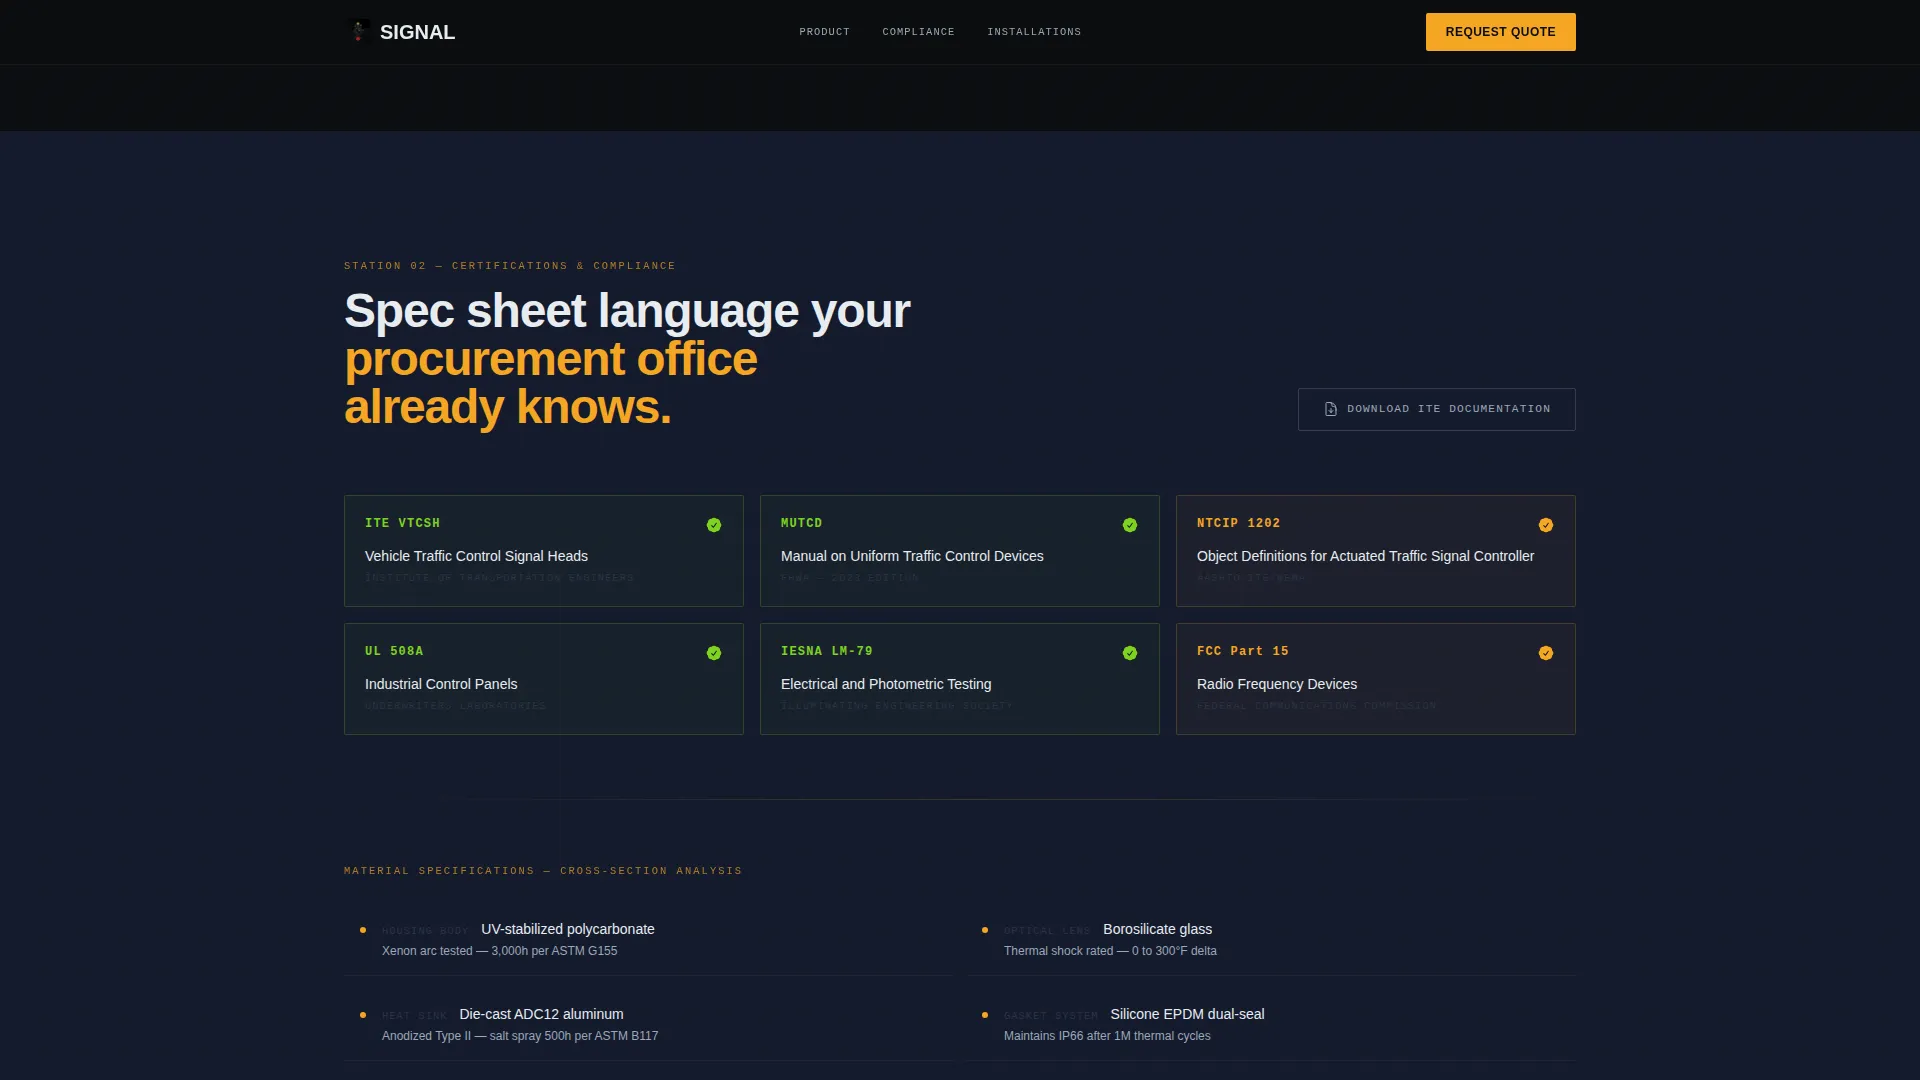This screenshot has width=1920, height=1080.
Task: Click the Request Quote button
Action: (1500, 32)
